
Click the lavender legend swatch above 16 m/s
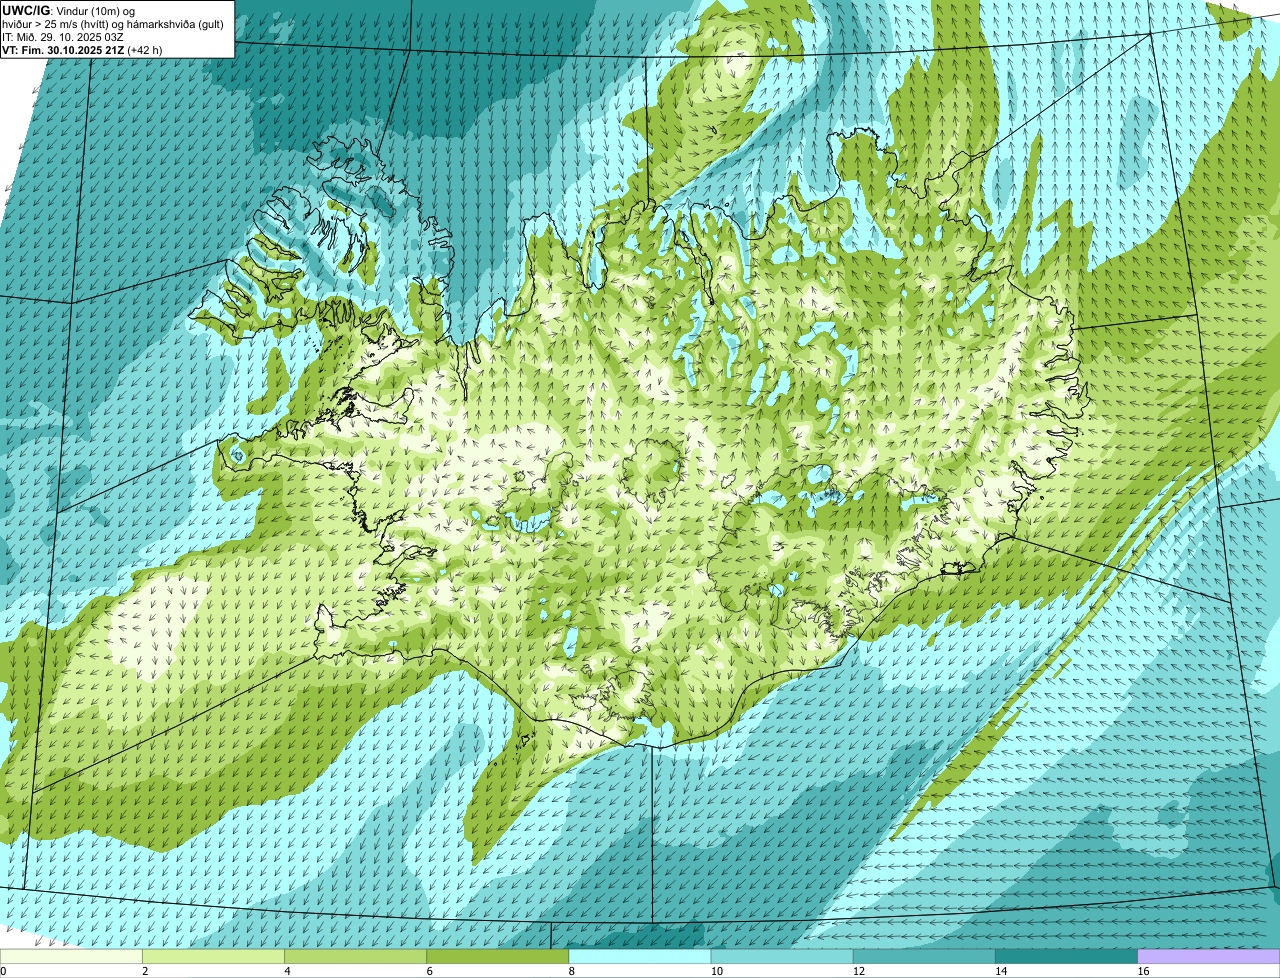pyautogui.click(x=1208, y=957)
